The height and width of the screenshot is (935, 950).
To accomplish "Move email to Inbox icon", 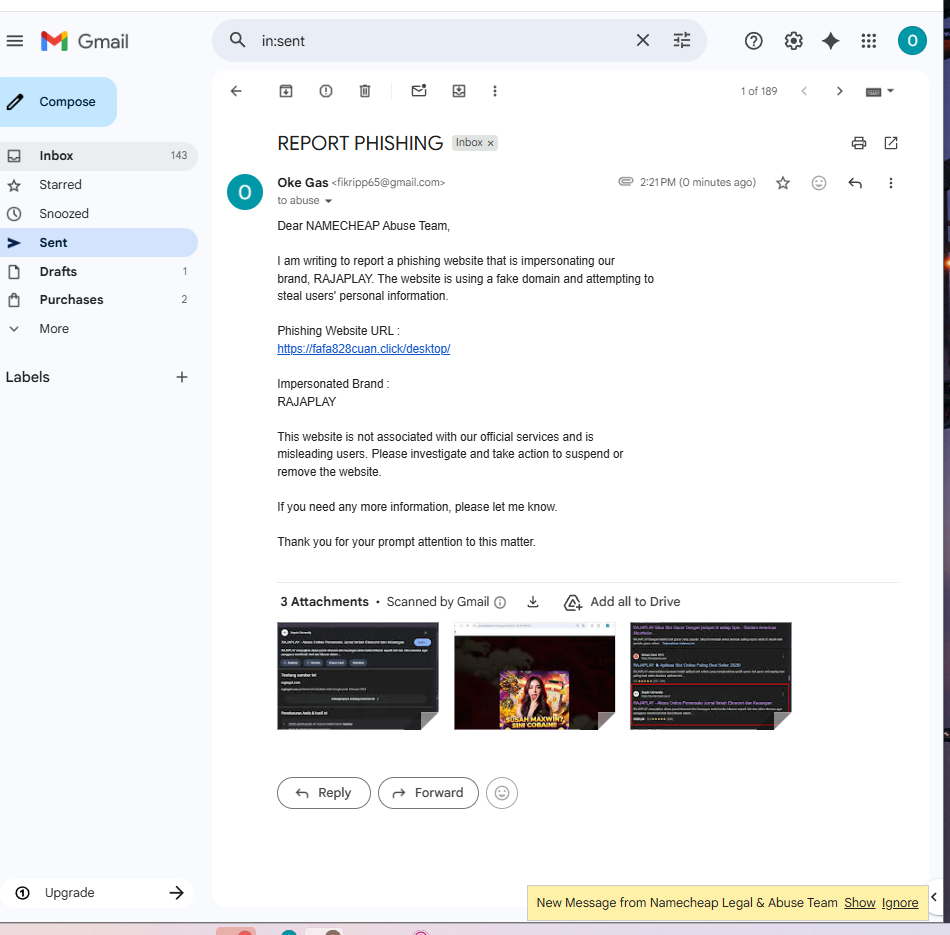I will [459, 91].
